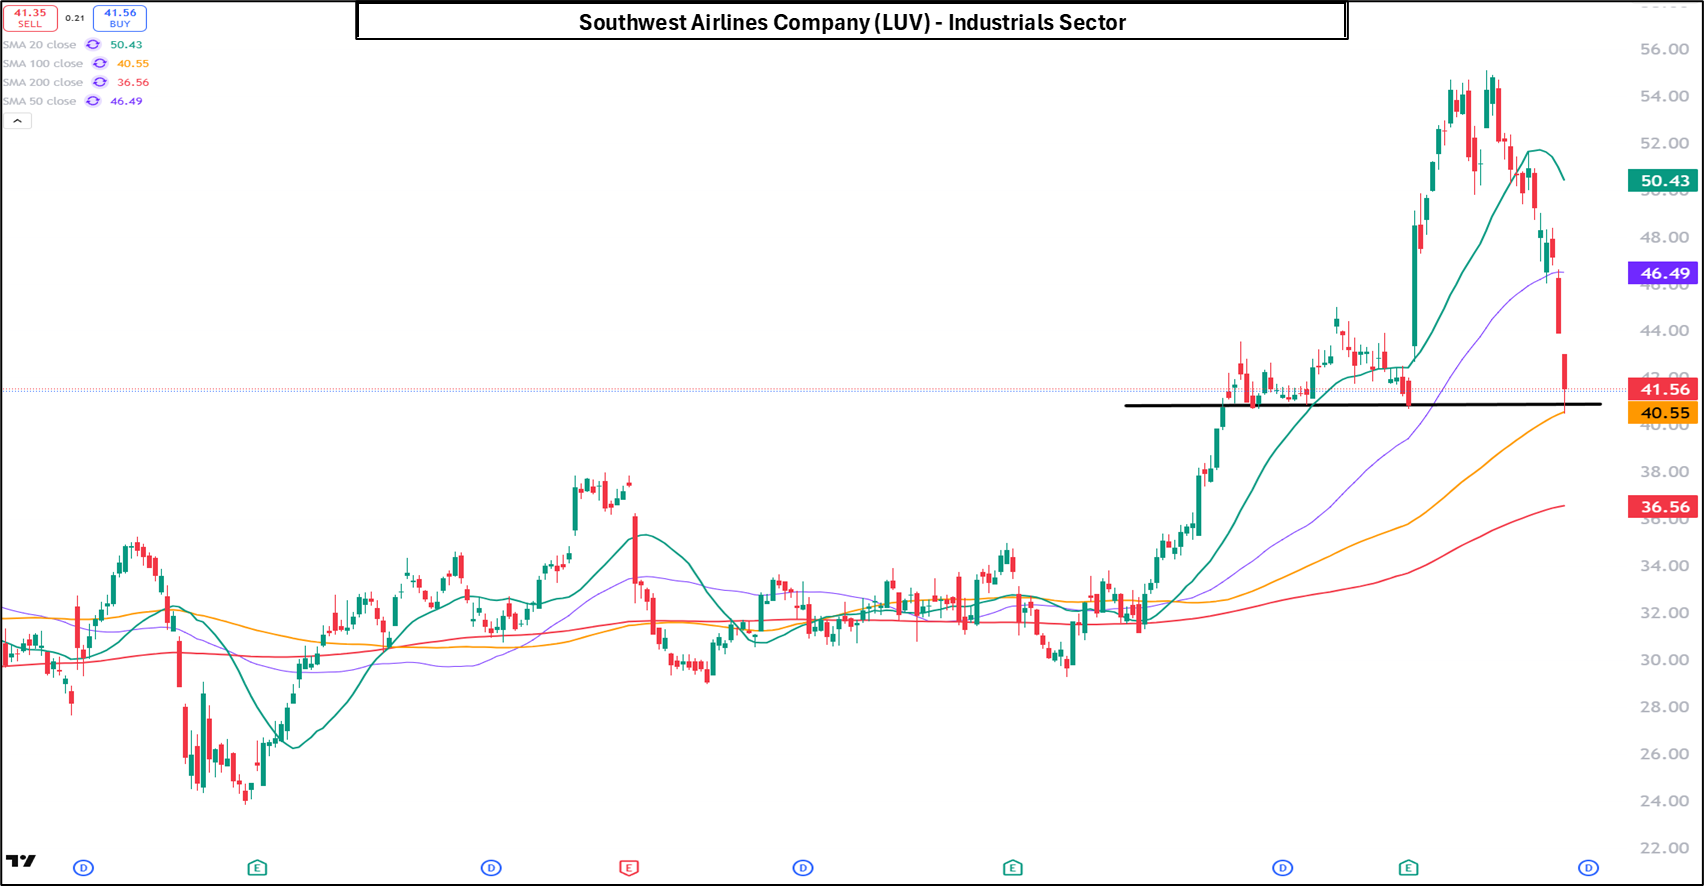Click the 26.00 price axis label
This screenshot has height=886, width=1704.
[x=1664, y=754]
